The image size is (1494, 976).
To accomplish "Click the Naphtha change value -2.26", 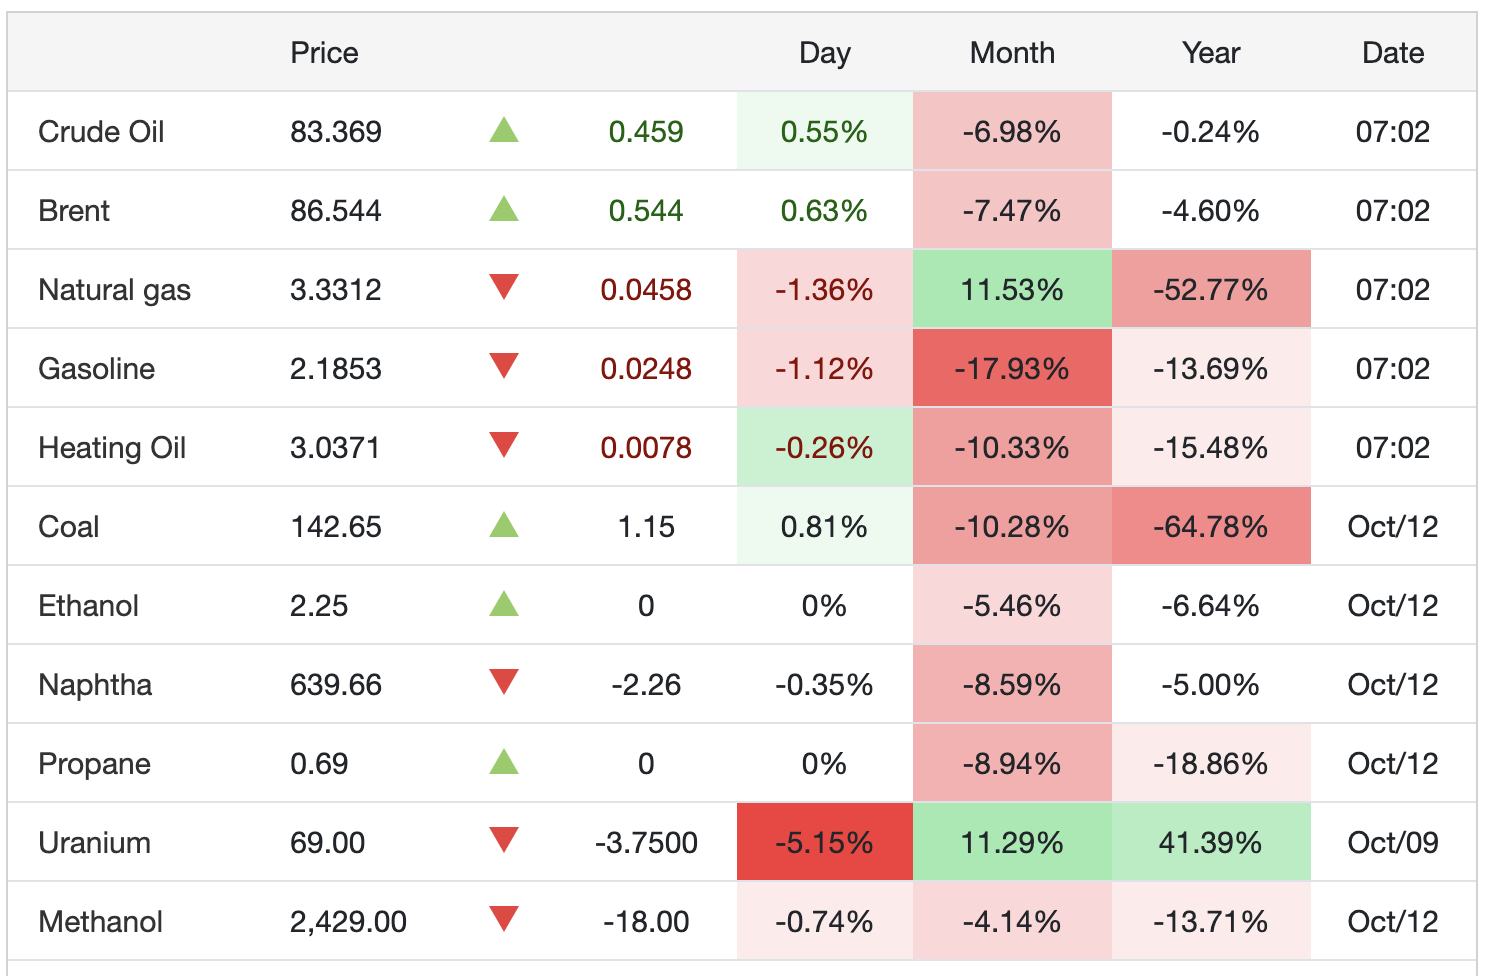I will tap(646, 685).
